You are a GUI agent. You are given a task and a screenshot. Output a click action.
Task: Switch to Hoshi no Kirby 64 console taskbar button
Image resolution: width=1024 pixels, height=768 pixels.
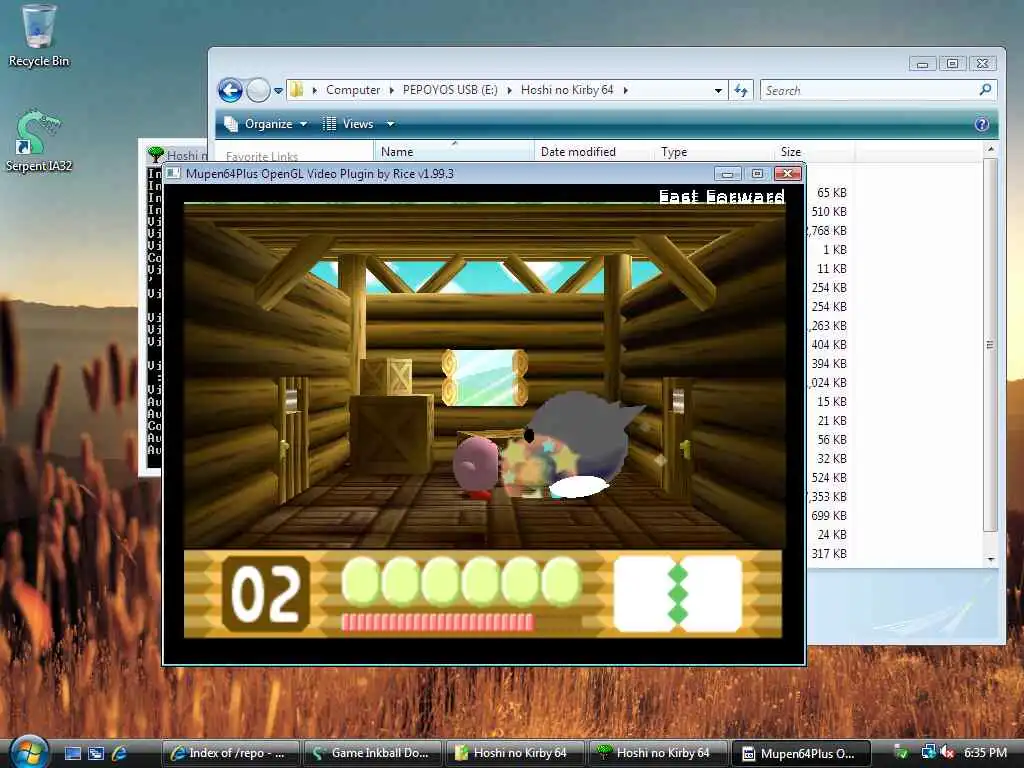pyautogui.click(x=658, y=753)
